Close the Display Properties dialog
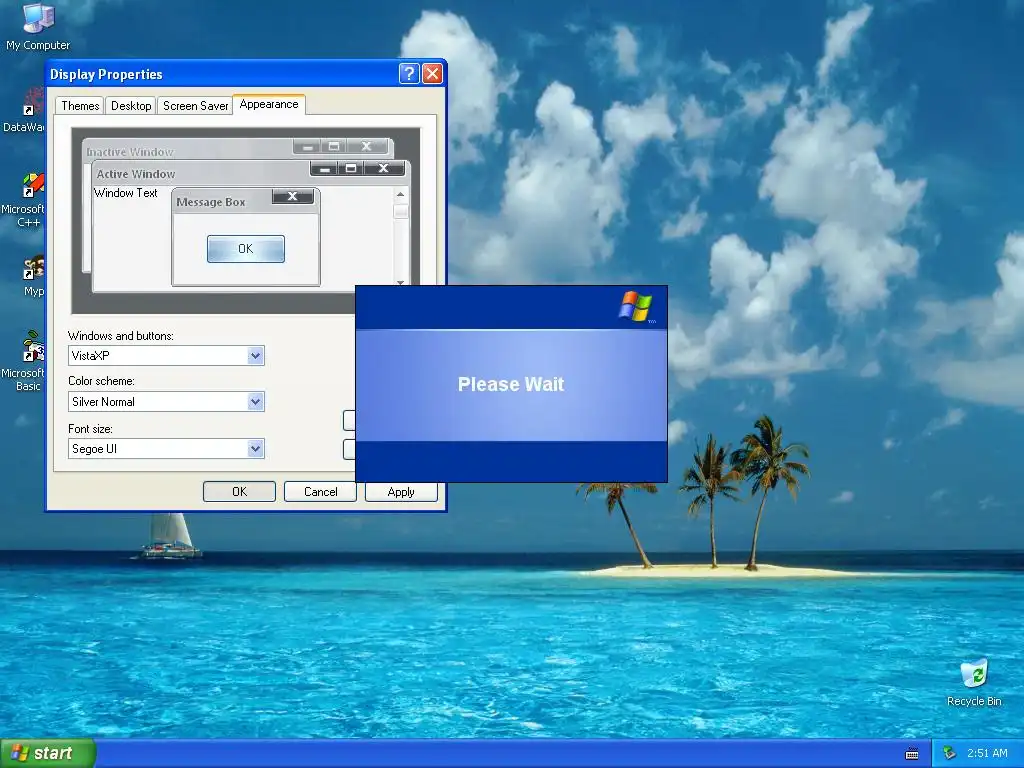This screenshot has width=1024, height=768. tap(432, 73)
